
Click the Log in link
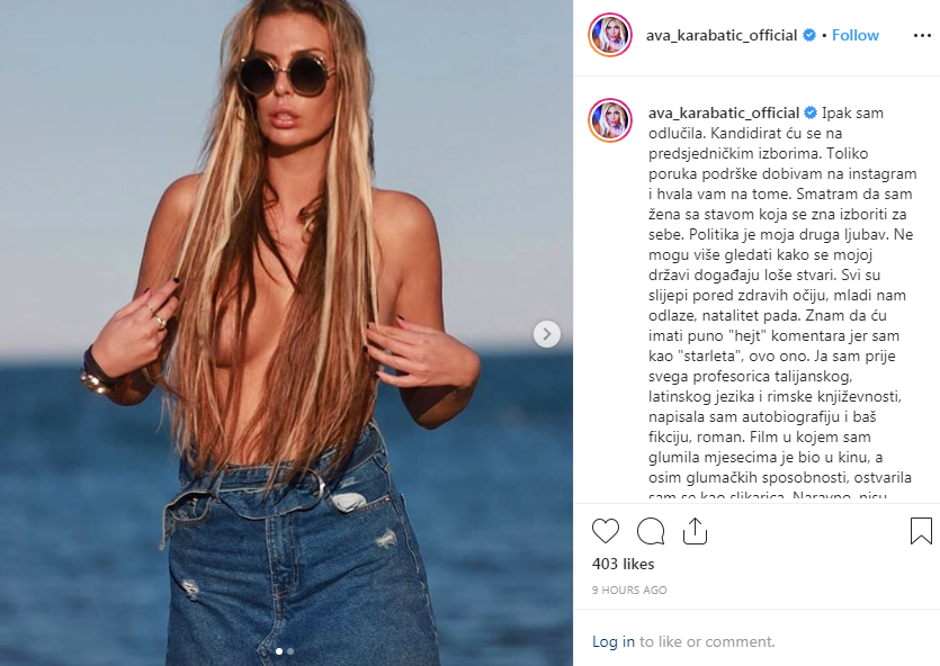pyautogui.click(x=613, y=642)
